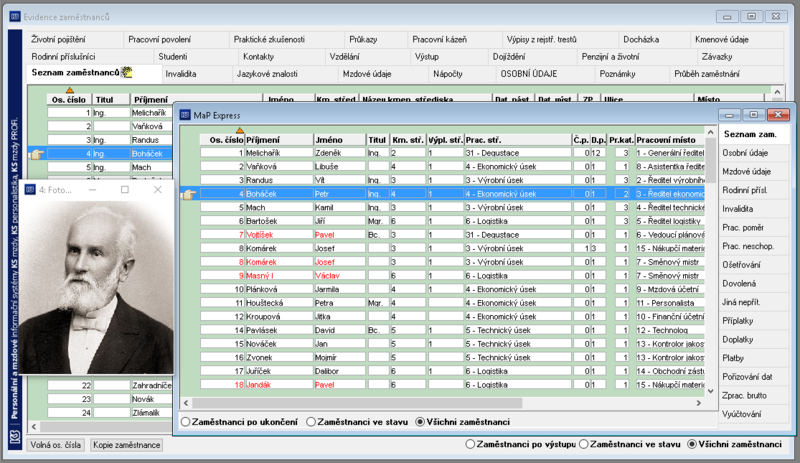
Task: Select Zaměstnanci po výstupu radio in main window
Action: pyautogui.click(x=470, y=444)
